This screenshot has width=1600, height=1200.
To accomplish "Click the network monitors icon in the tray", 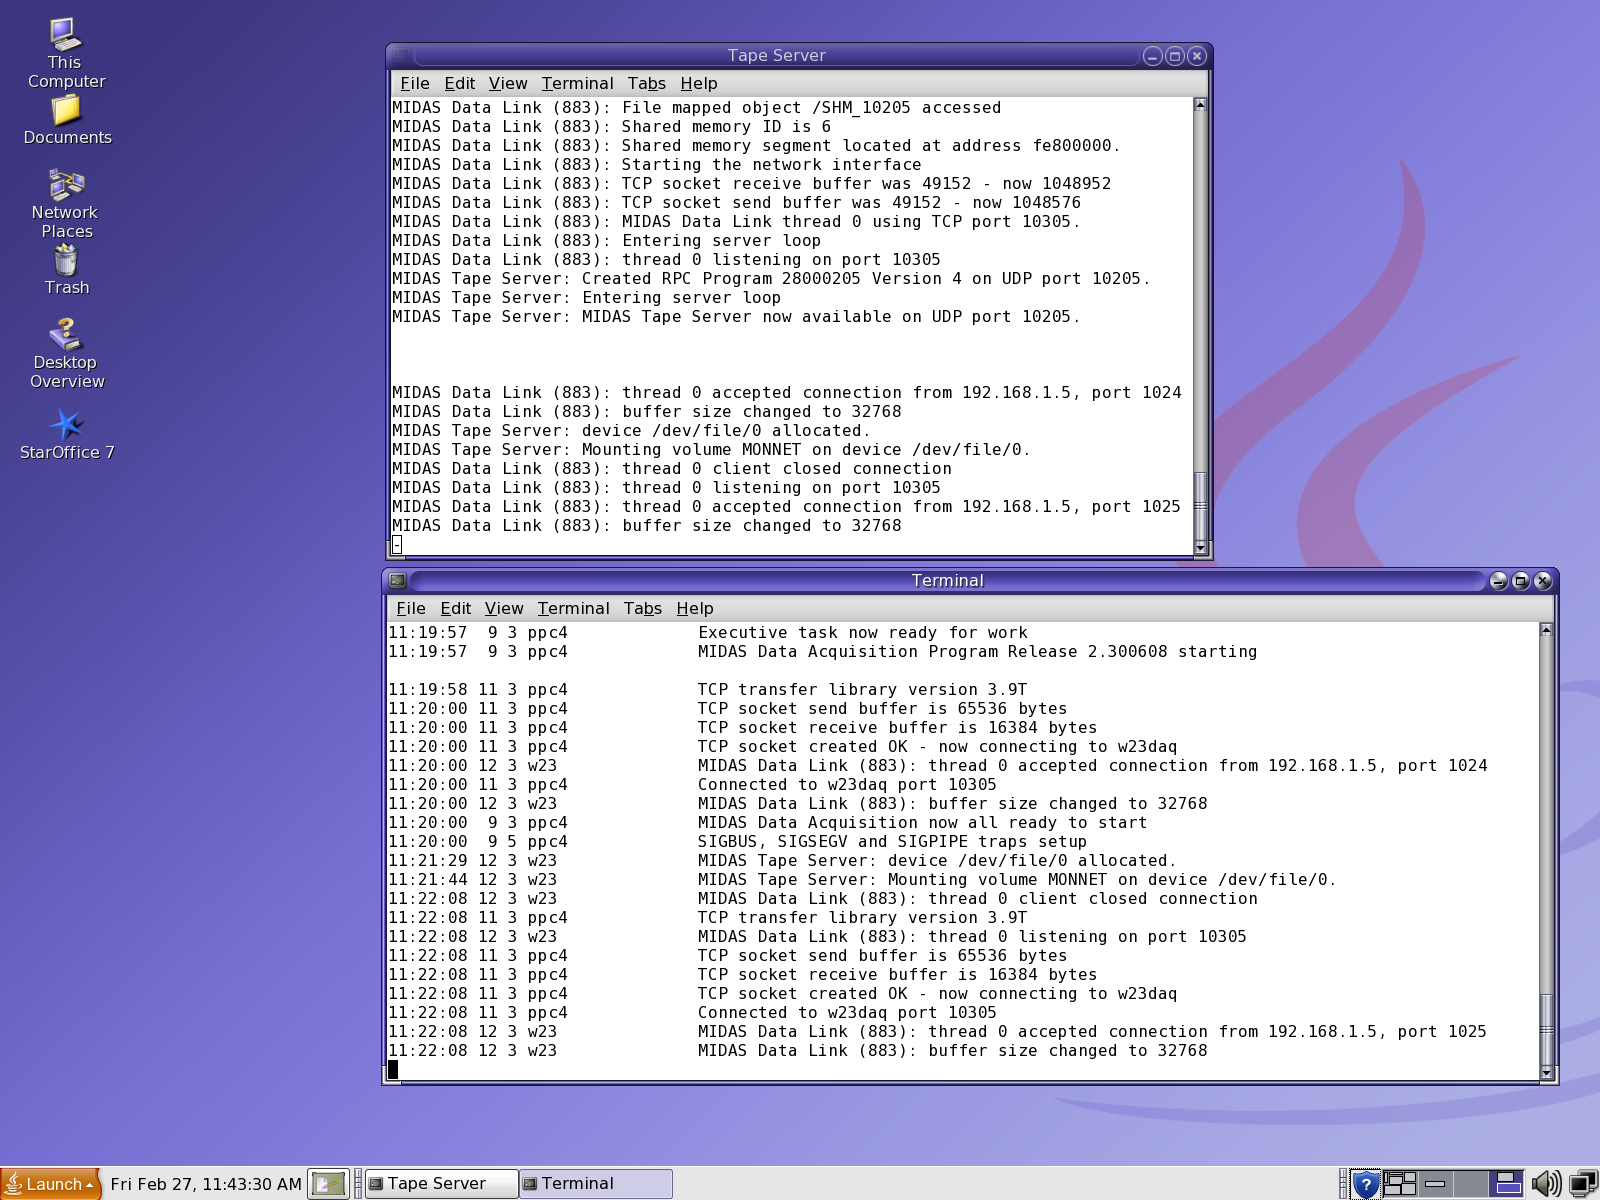I will pyautogui.click(x=1583, y=1184).
